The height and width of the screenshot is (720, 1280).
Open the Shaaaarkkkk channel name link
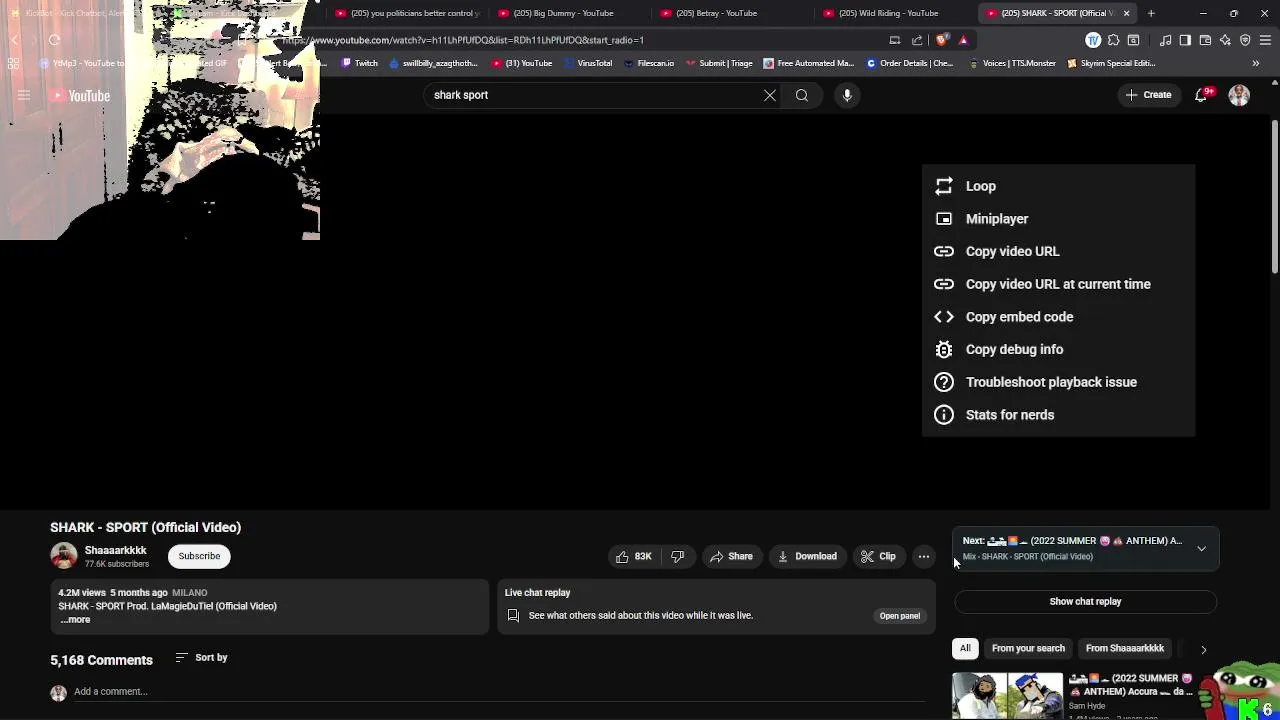tap(116, 550)
